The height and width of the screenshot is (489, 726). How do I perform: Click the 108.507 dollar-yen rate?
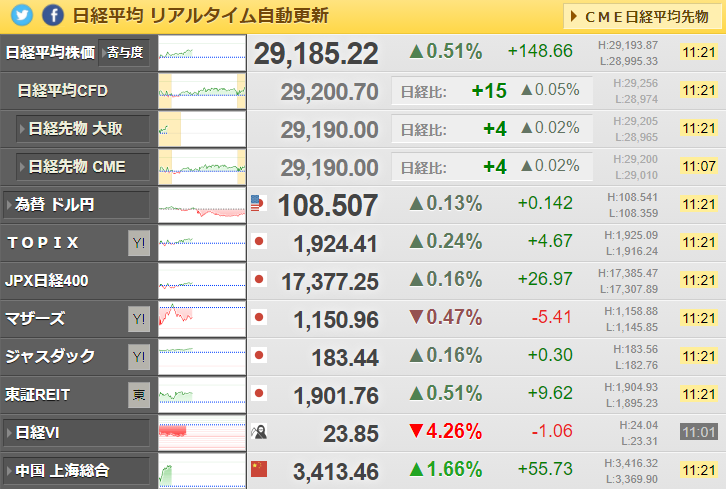click(328, 205)
